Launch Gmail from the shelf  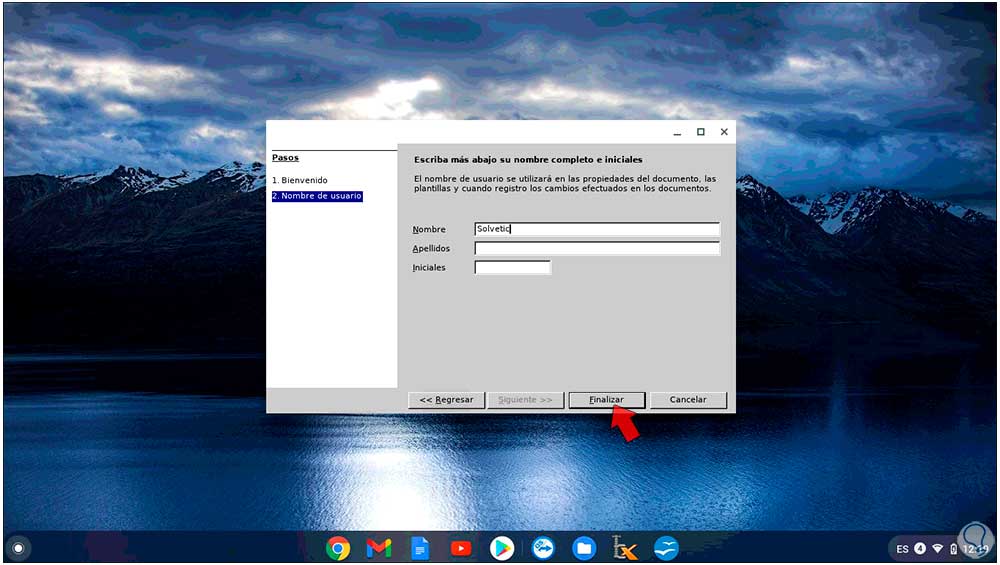pos(379,548)
